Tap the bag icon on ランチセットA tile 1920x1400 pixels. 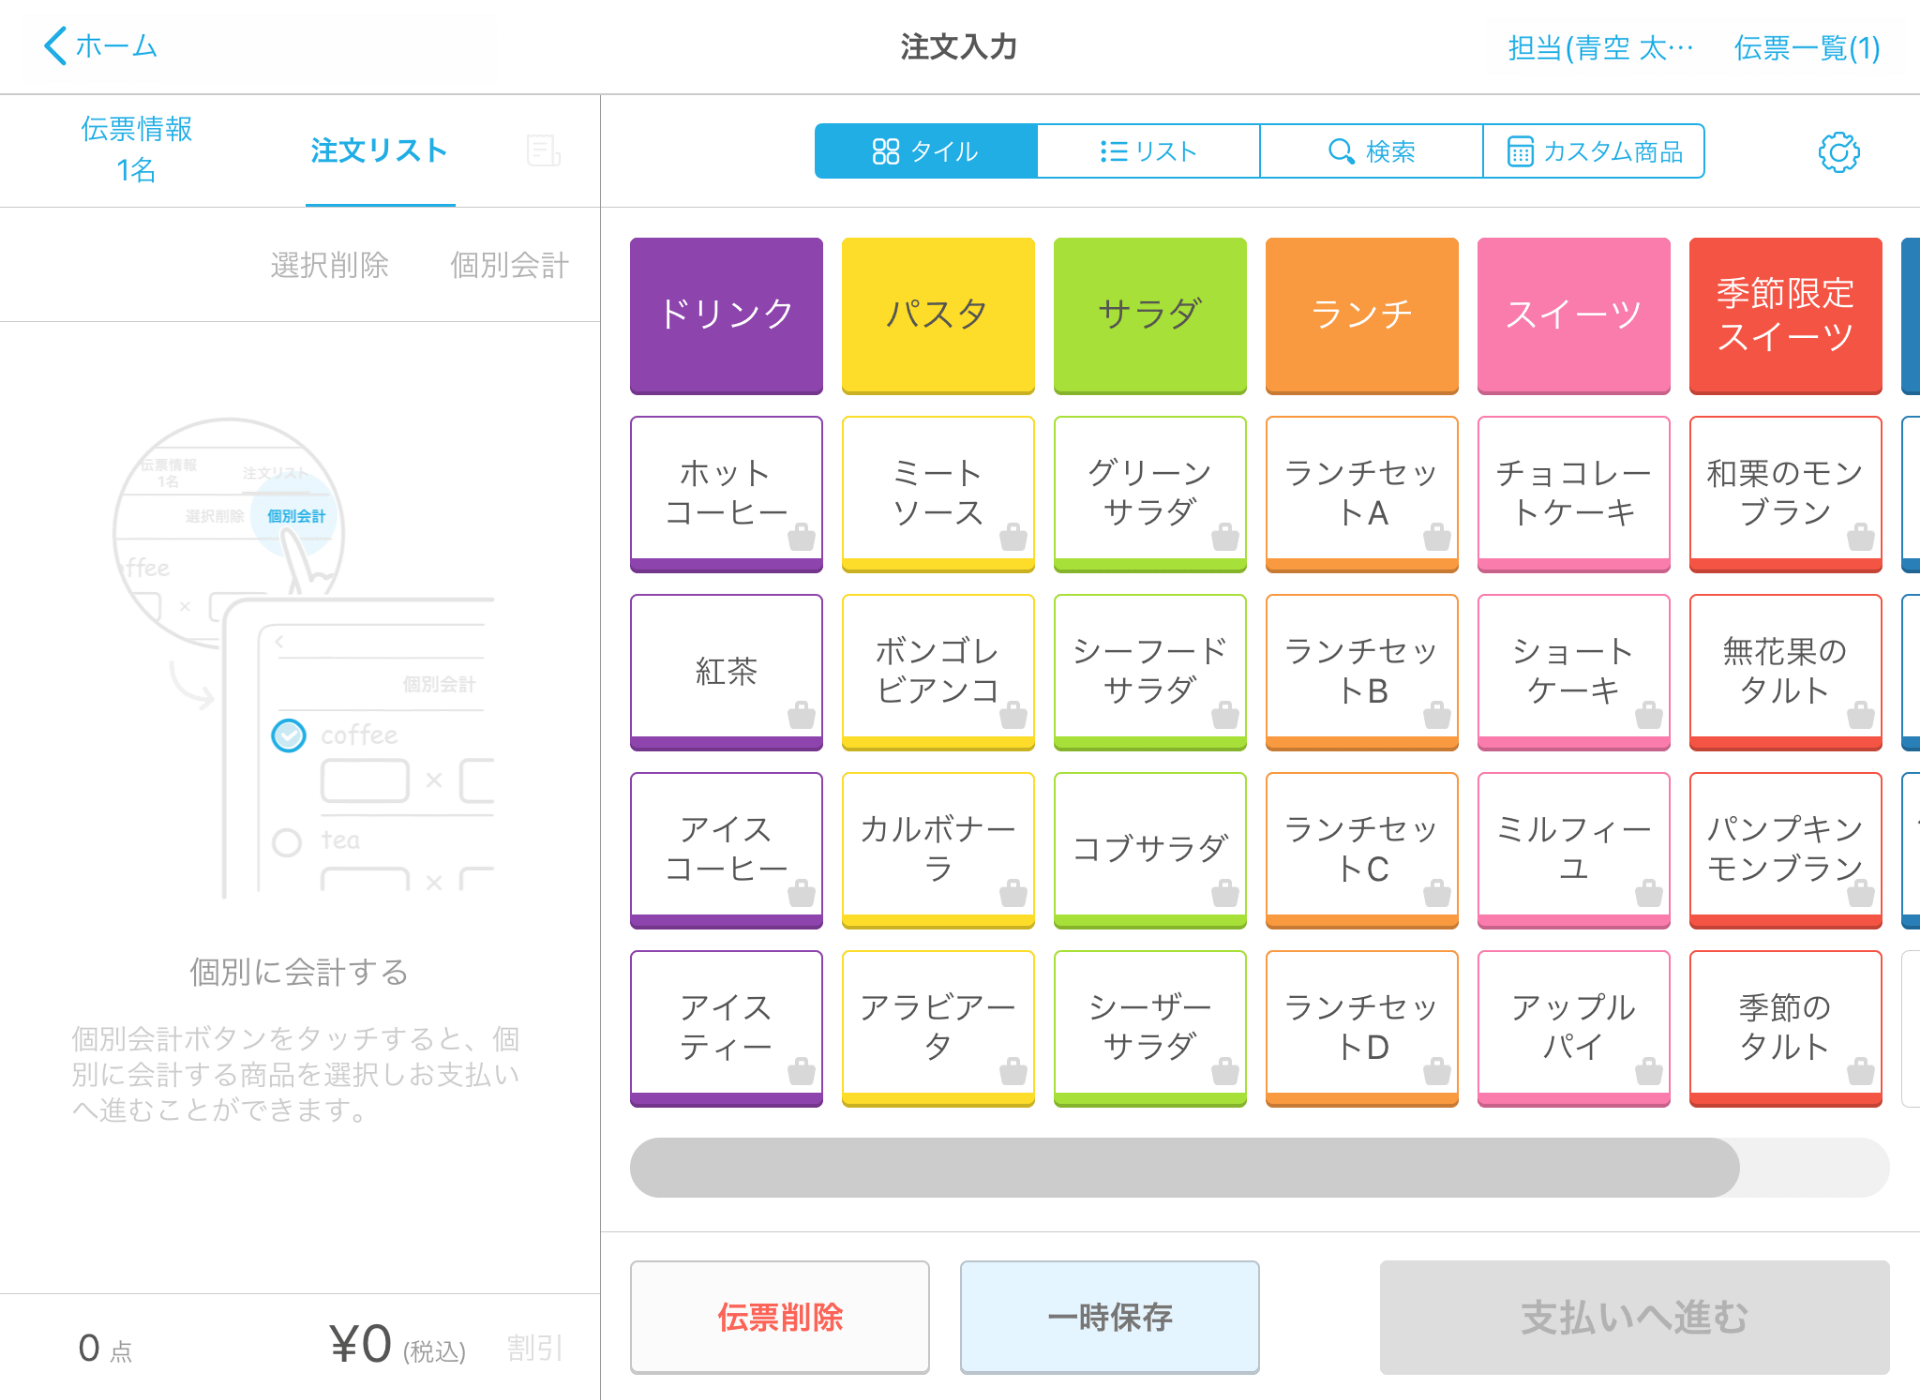[1437, 537]
